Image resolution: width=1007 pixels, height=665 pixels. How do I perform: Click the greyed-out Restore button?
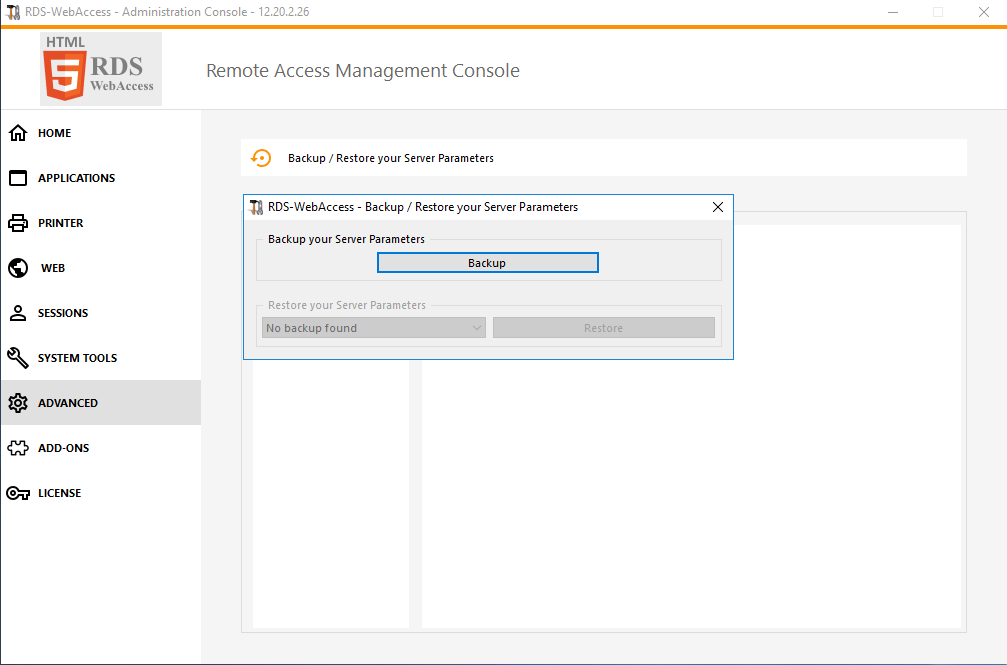[604, 328]
